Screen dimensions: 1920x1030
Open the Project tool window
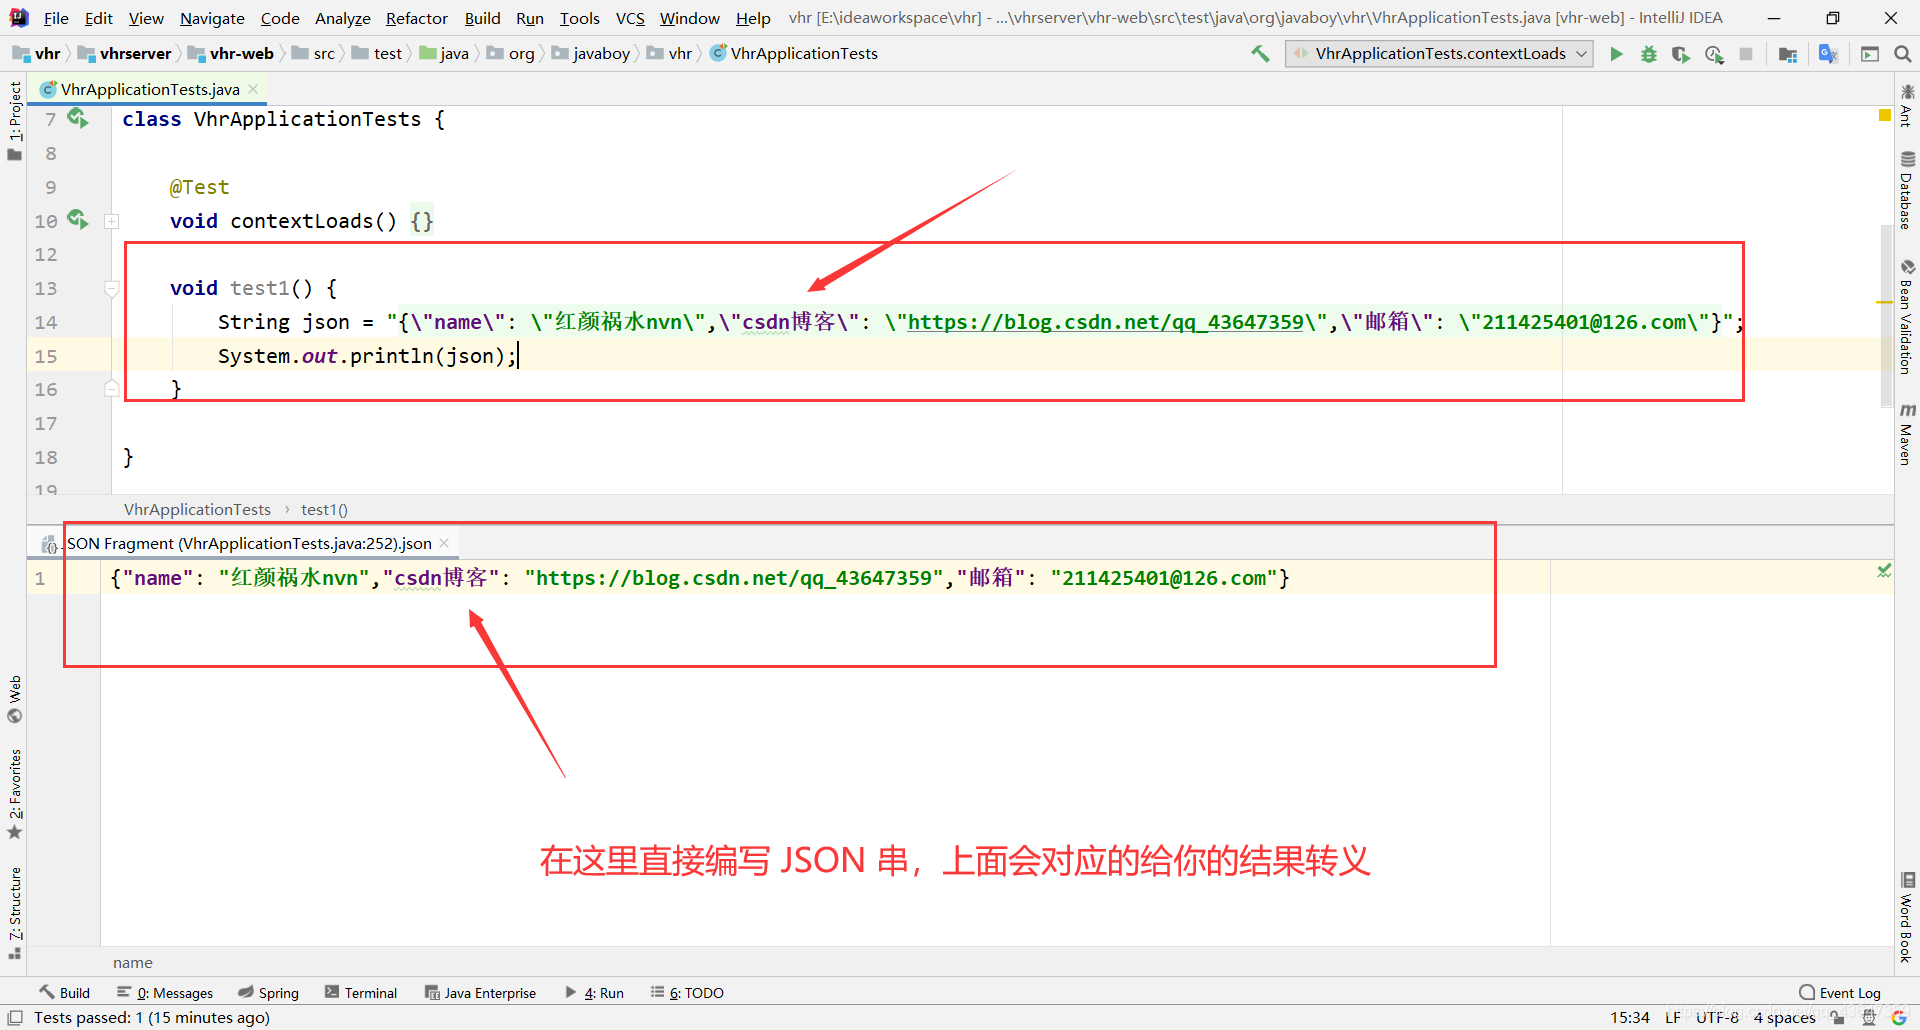coord(14,120)
